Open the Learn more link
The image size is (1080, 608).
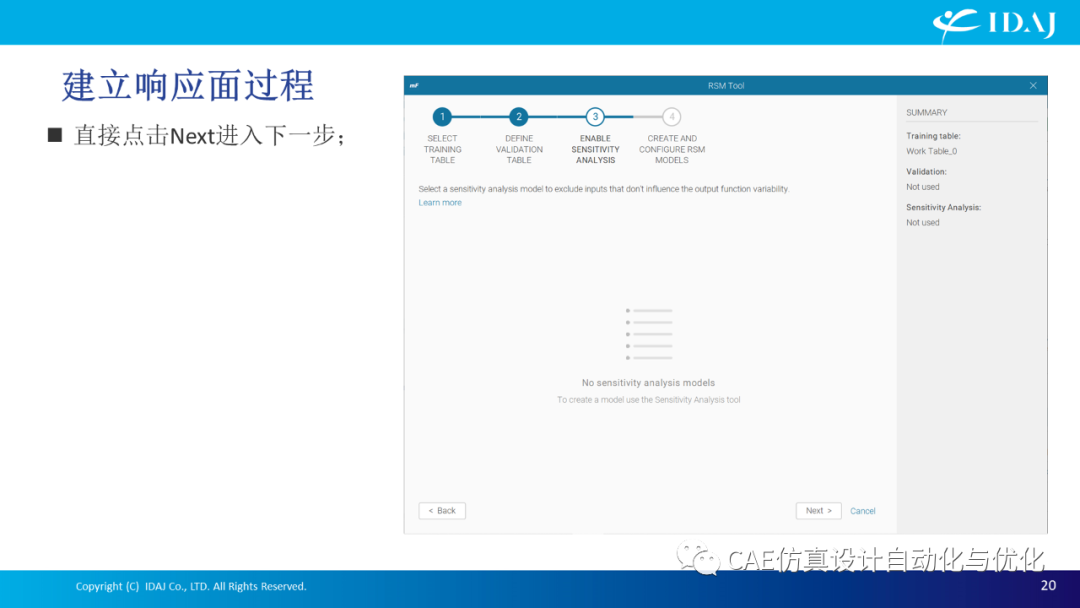(x=440, y=202)
